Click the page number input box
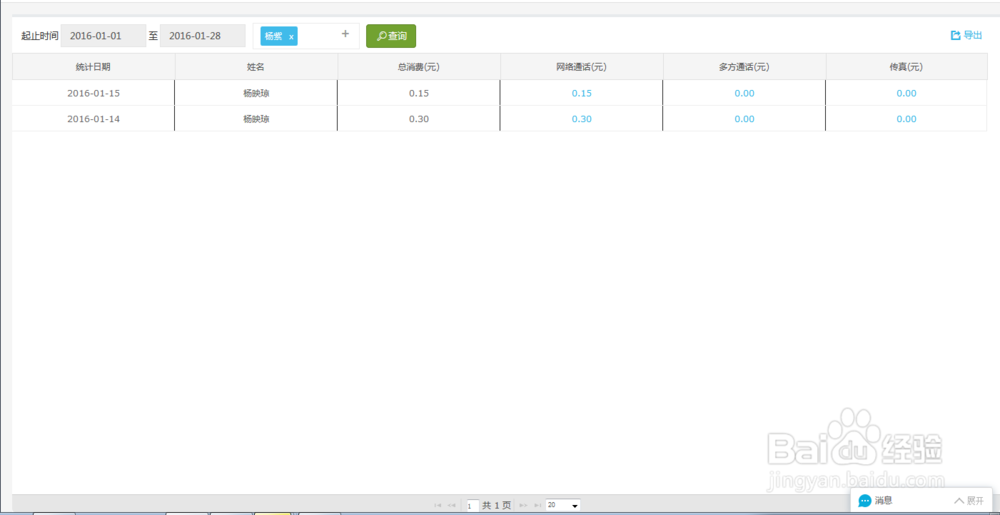1000x515 pixels. coord(473,505)
